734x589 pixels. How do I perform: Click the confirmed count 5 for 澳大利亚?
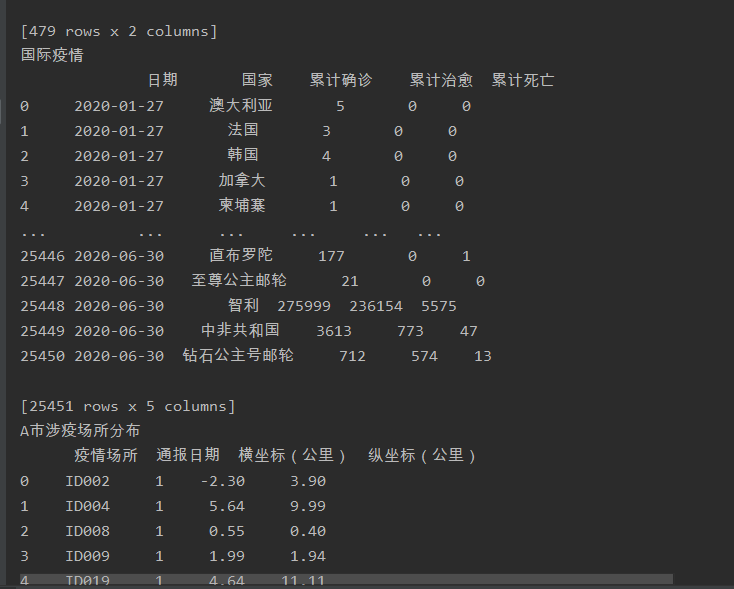pyautogui.click(x=340, y=106)
